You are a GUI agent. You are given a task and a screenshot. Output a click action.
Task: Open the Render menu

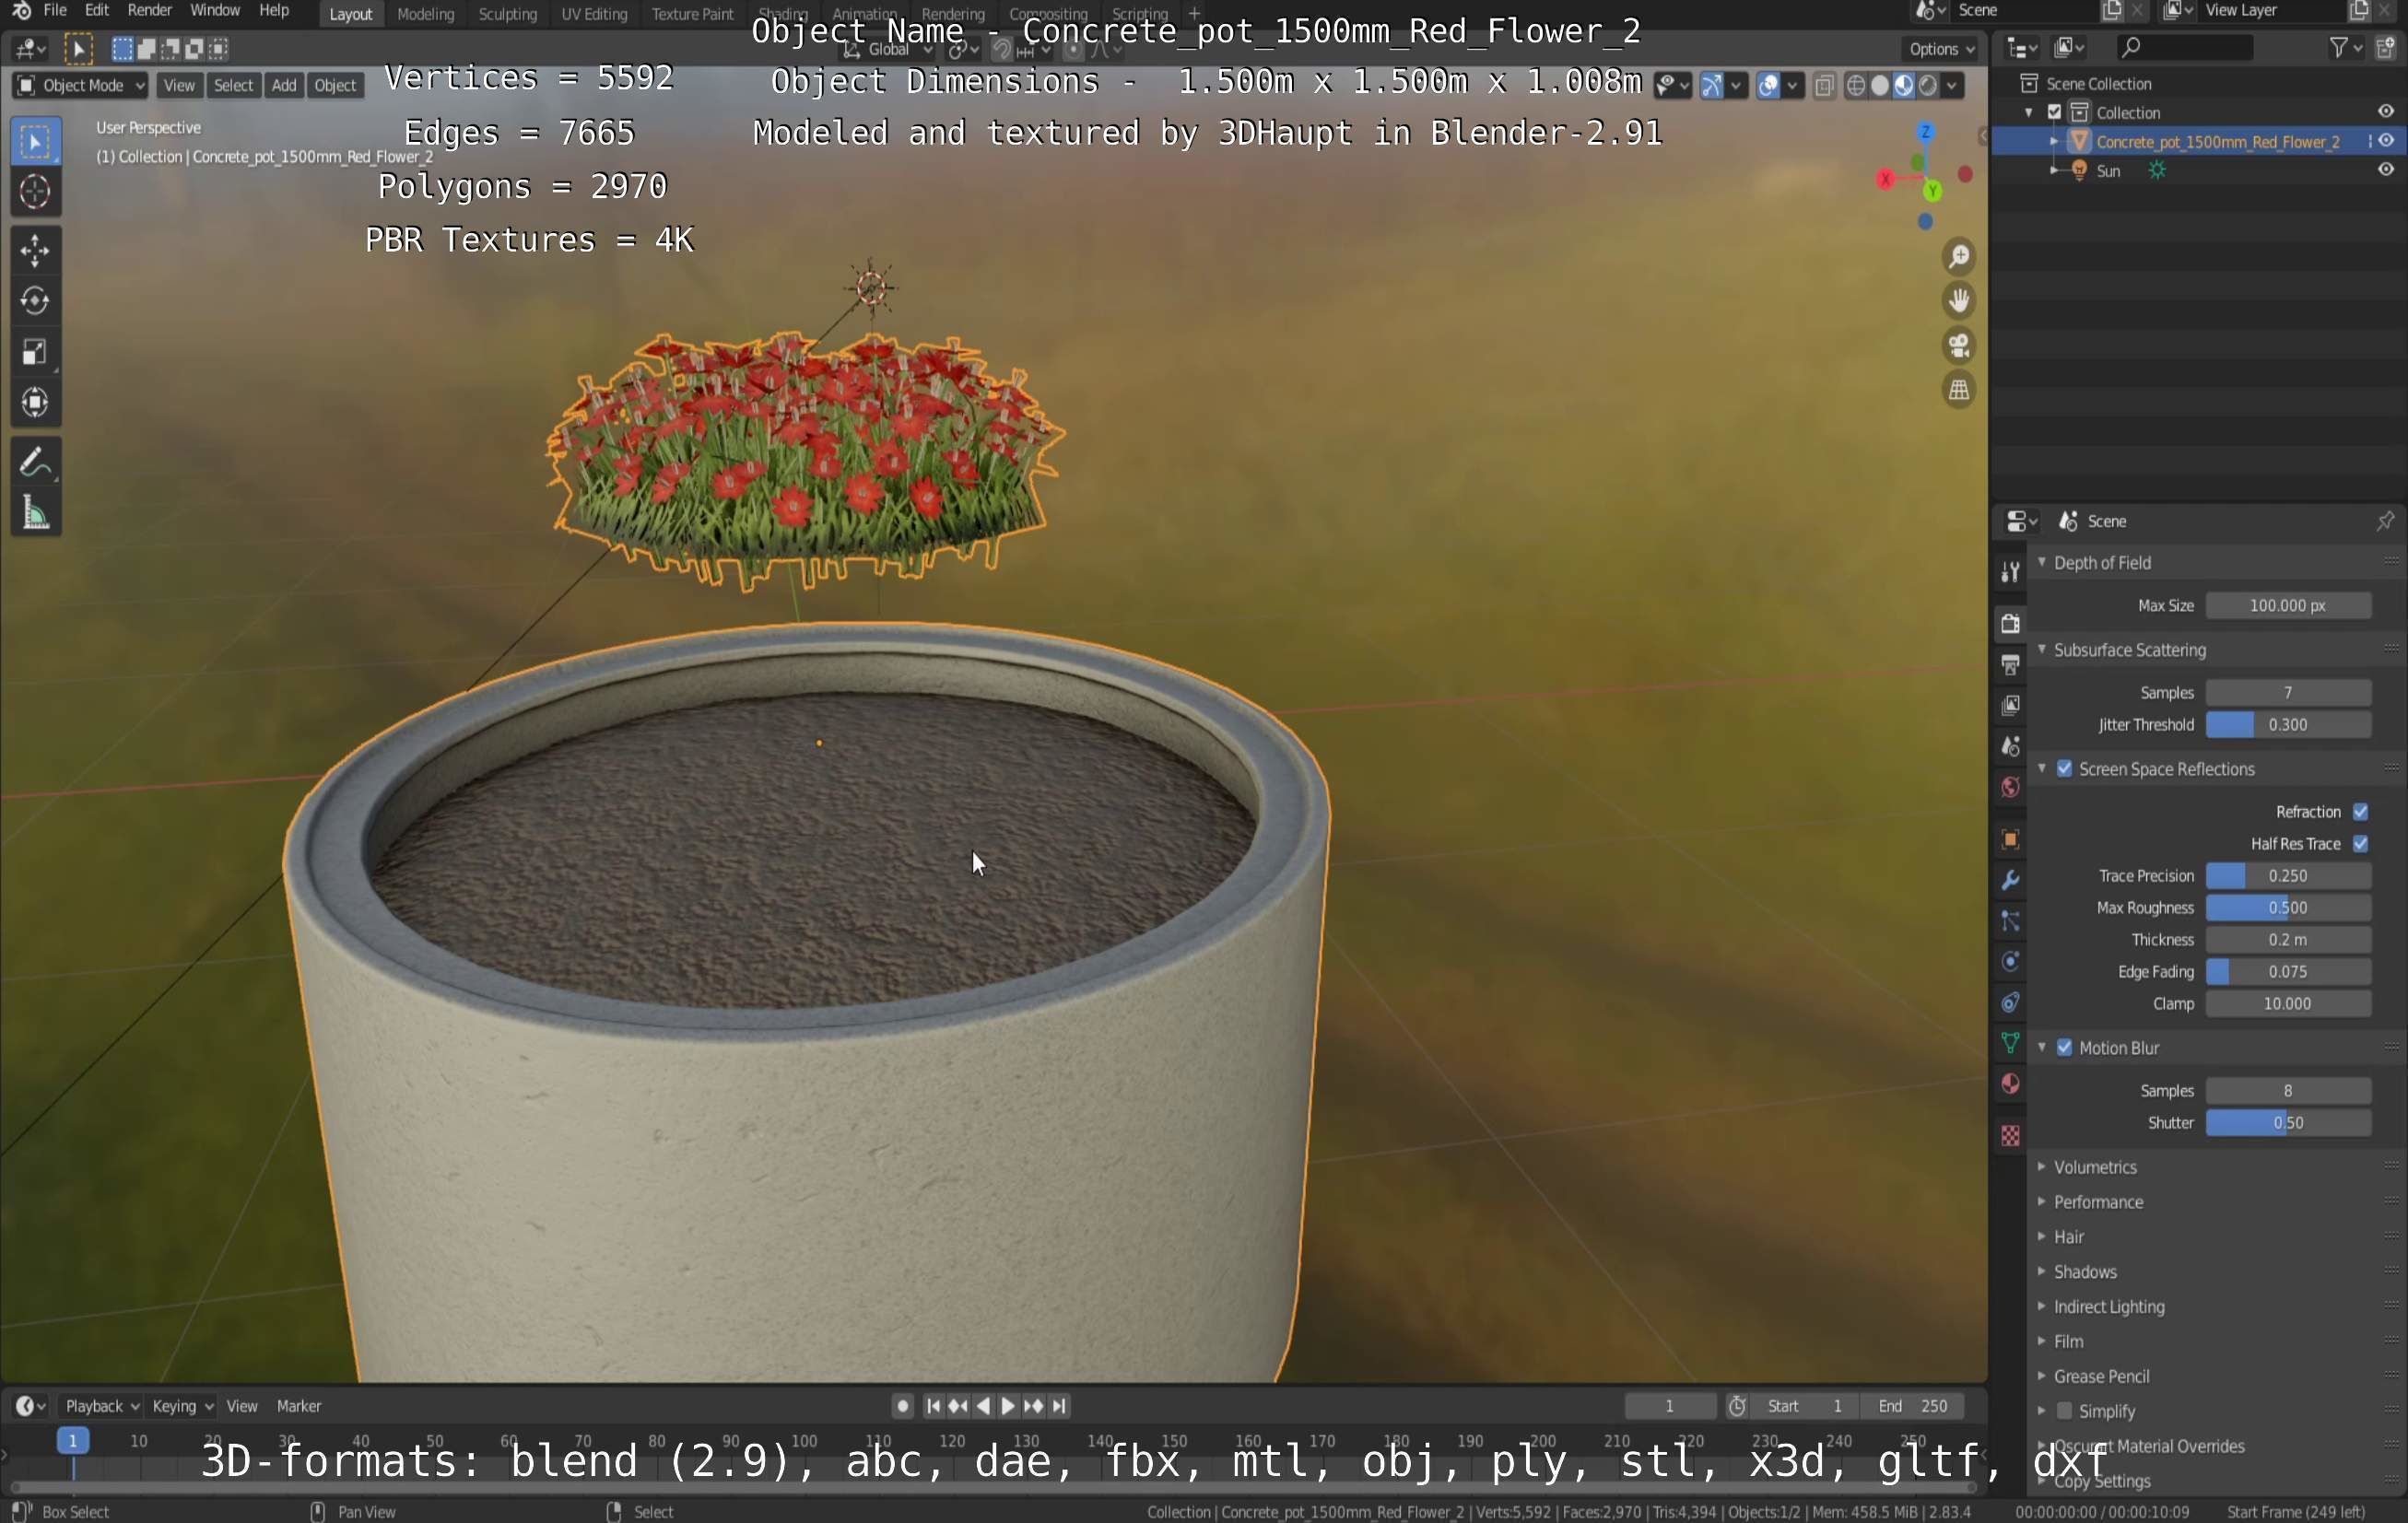tap(150, 11)
